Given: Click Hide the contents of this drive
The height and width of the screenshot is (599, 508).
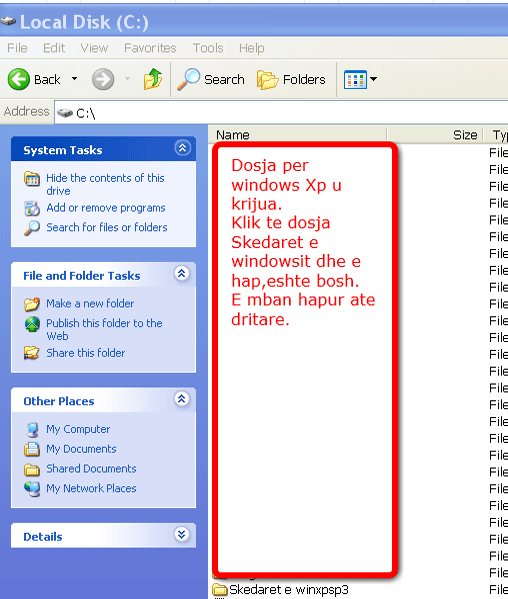Looking at the screenshot, I should point(105,184).
